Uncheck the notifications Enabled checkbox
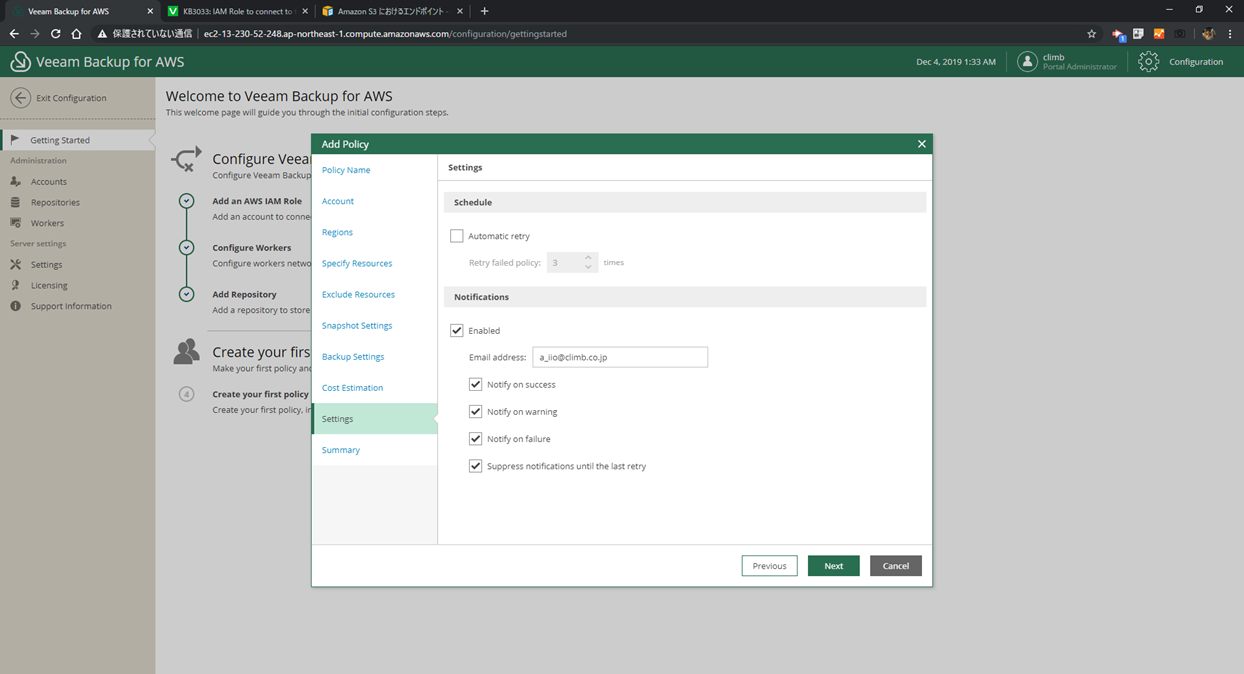Image resolution: width=1244 pixels, height=674 pixels. pyautogui.click(x=457, y=331)
